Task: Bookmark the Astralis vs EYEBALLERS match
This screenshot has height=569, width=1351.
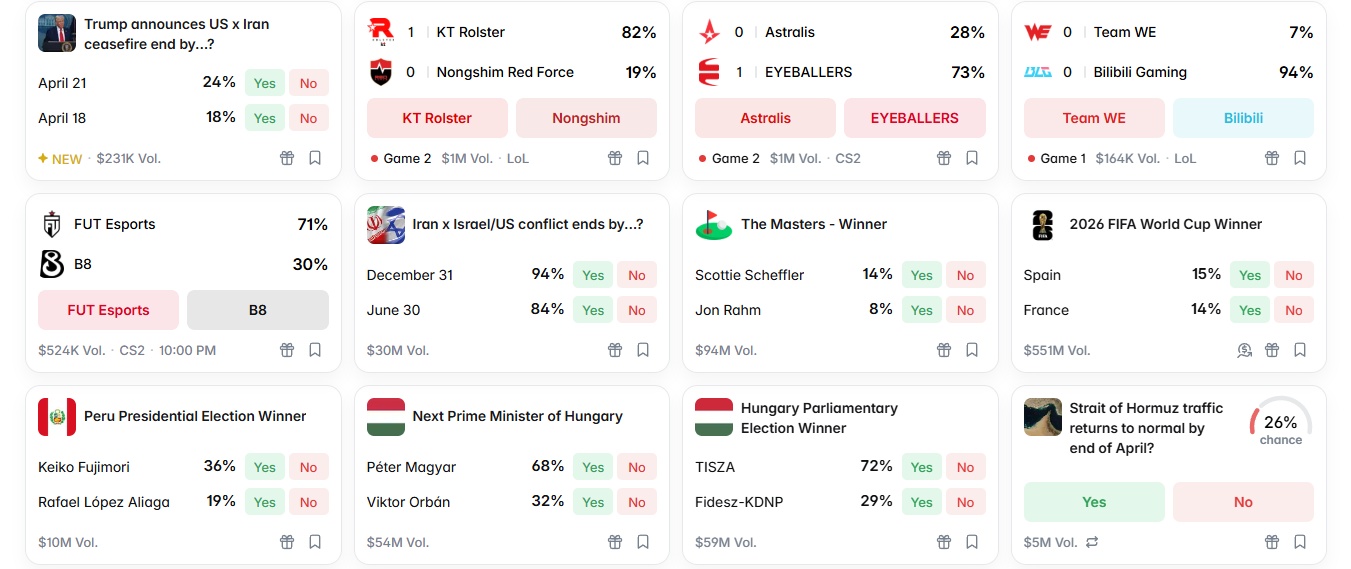Action: pos(972,158)
